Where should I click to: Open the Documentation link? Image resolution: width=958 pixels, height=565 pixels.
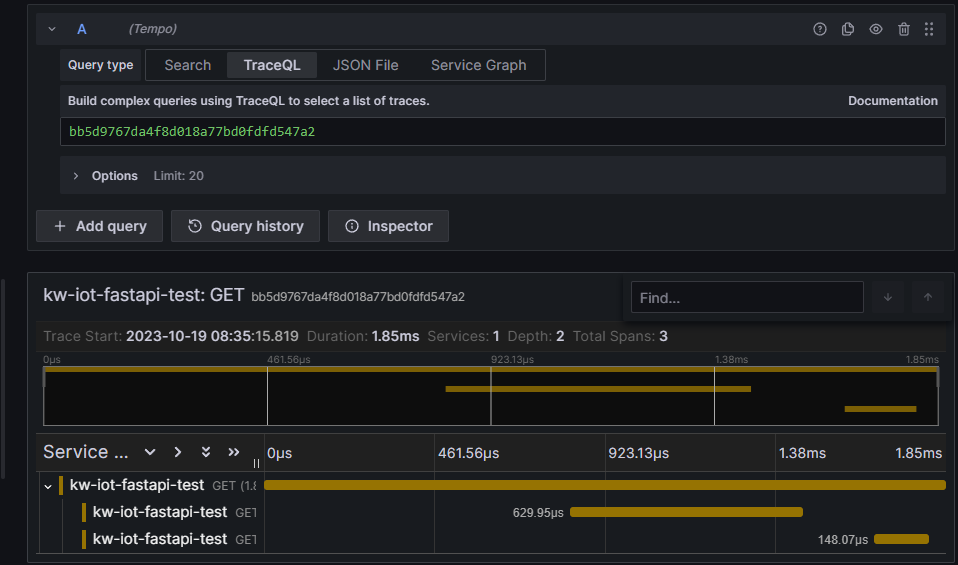893,101
